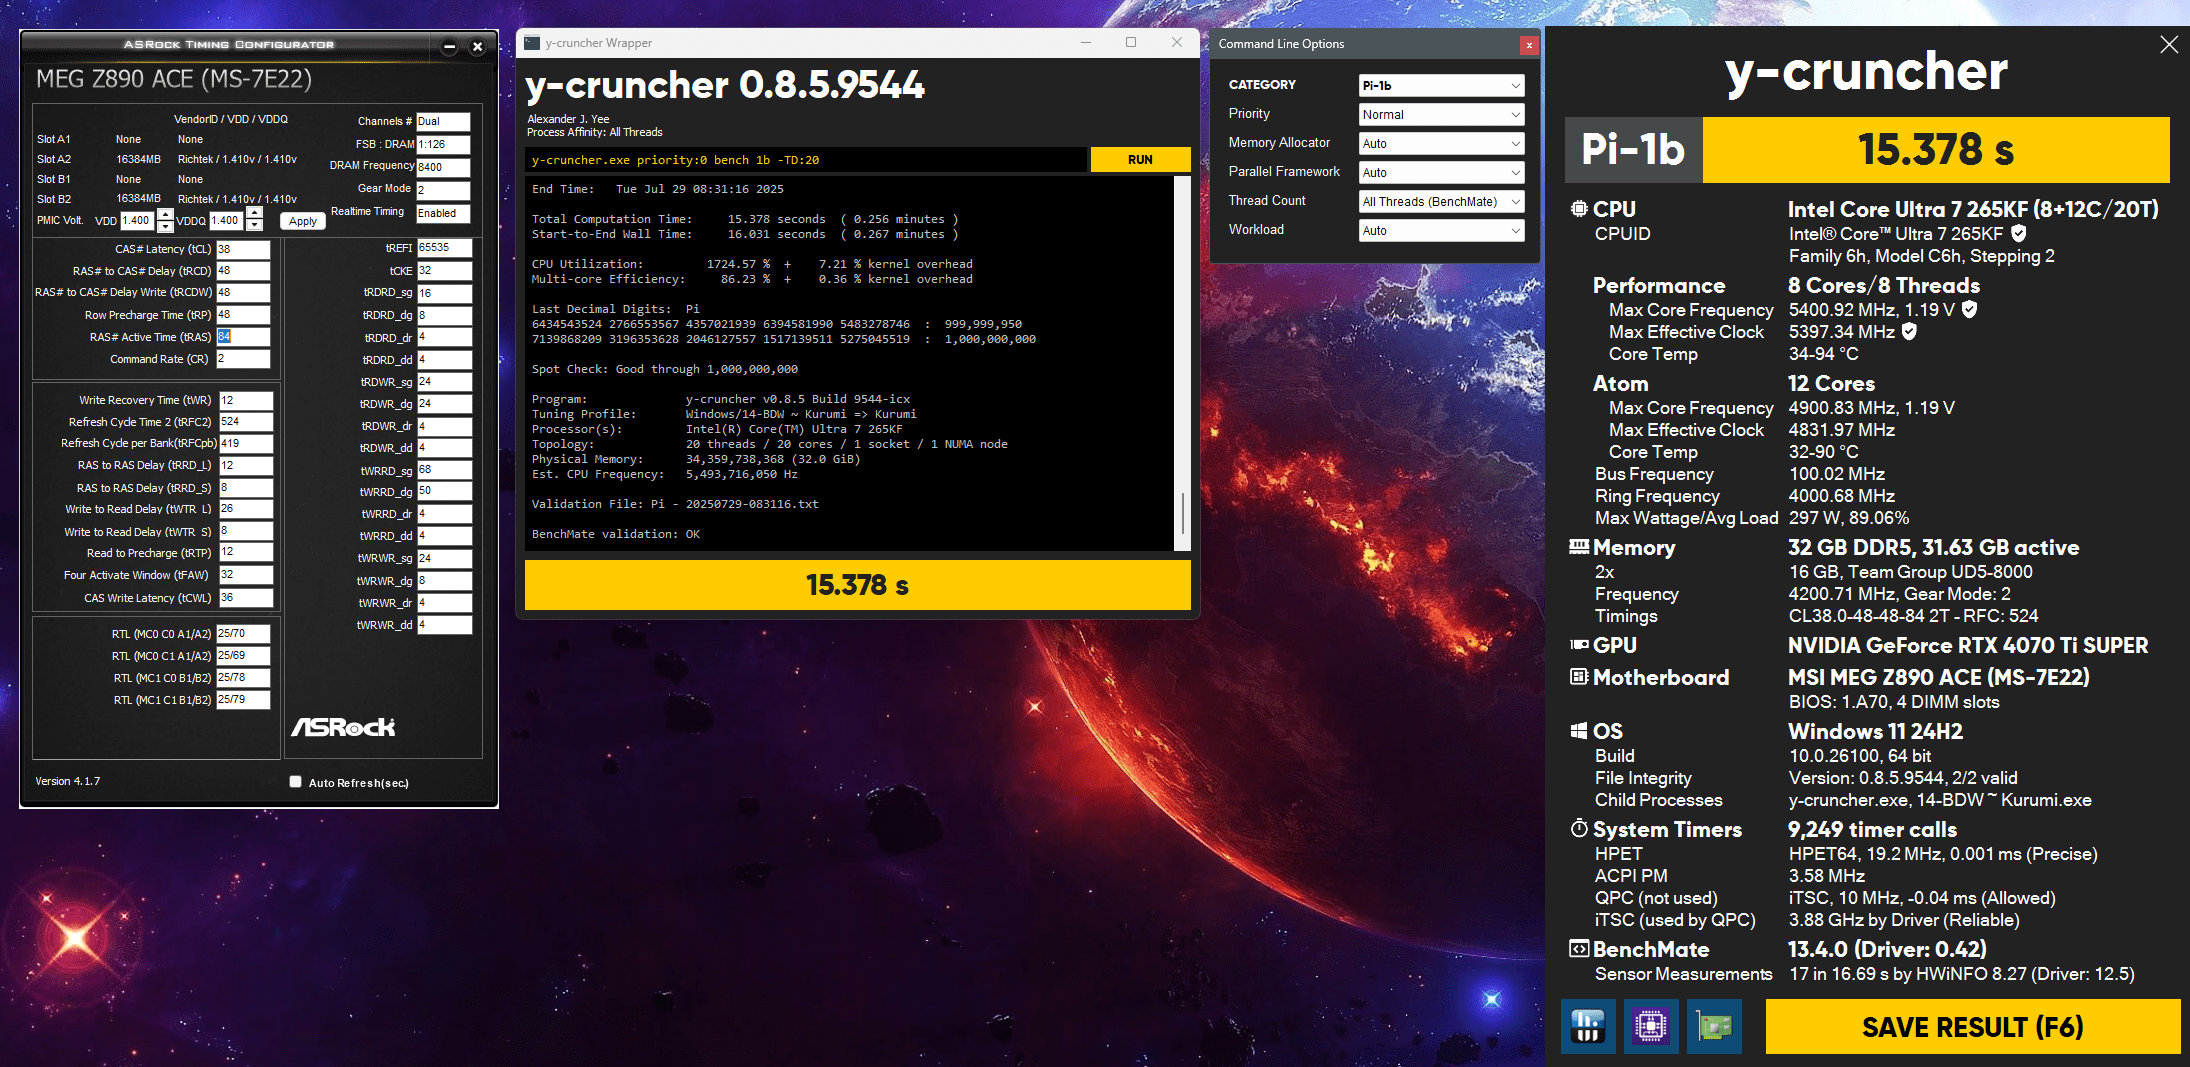
Task: Click the Memory section icon in results
Action: coord(1579,547)
